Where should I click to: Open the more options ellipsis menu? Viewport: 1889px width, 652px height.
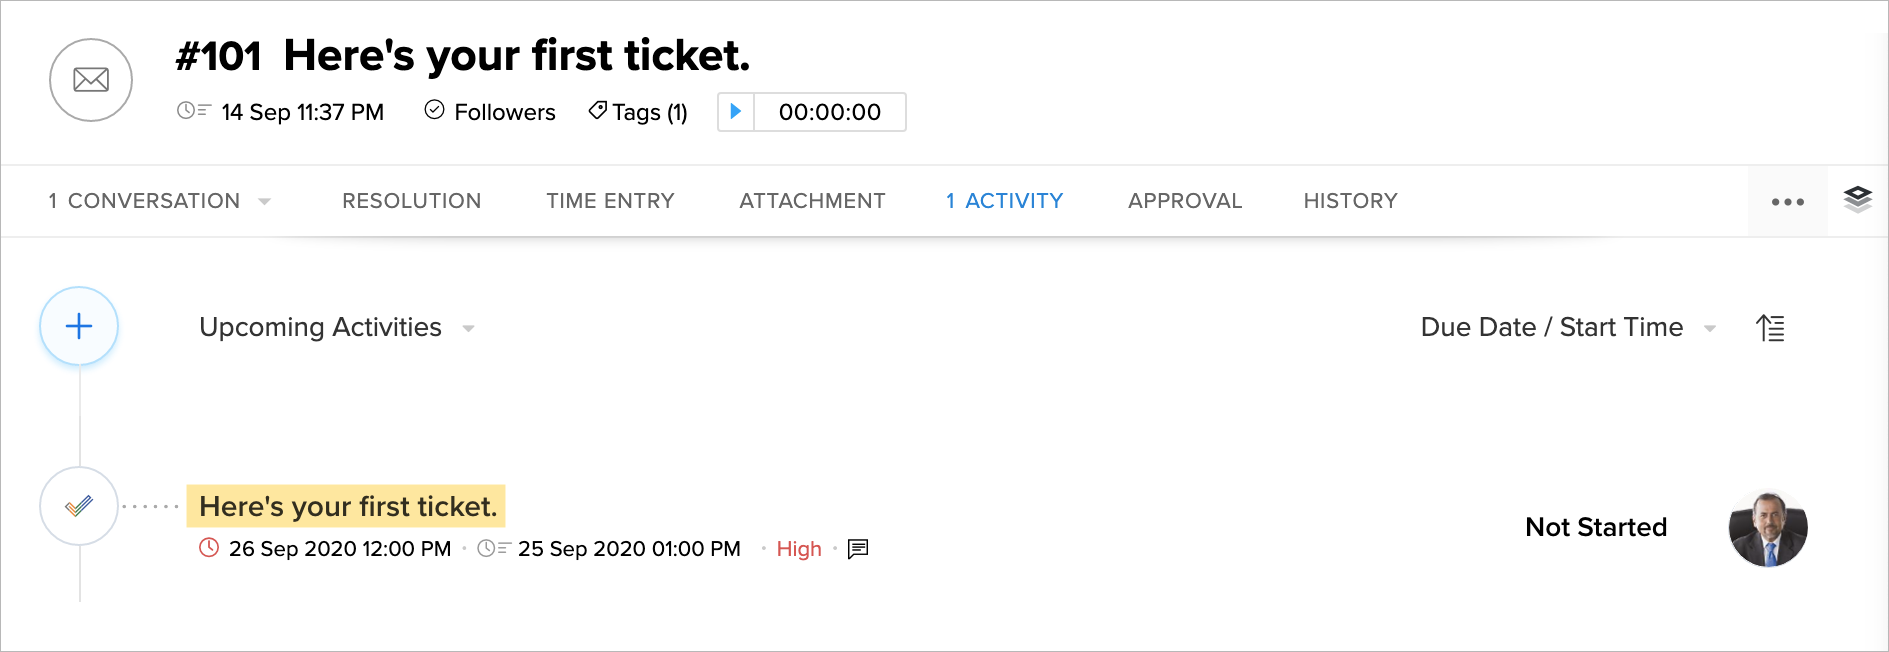click(x=1787, y=202)
